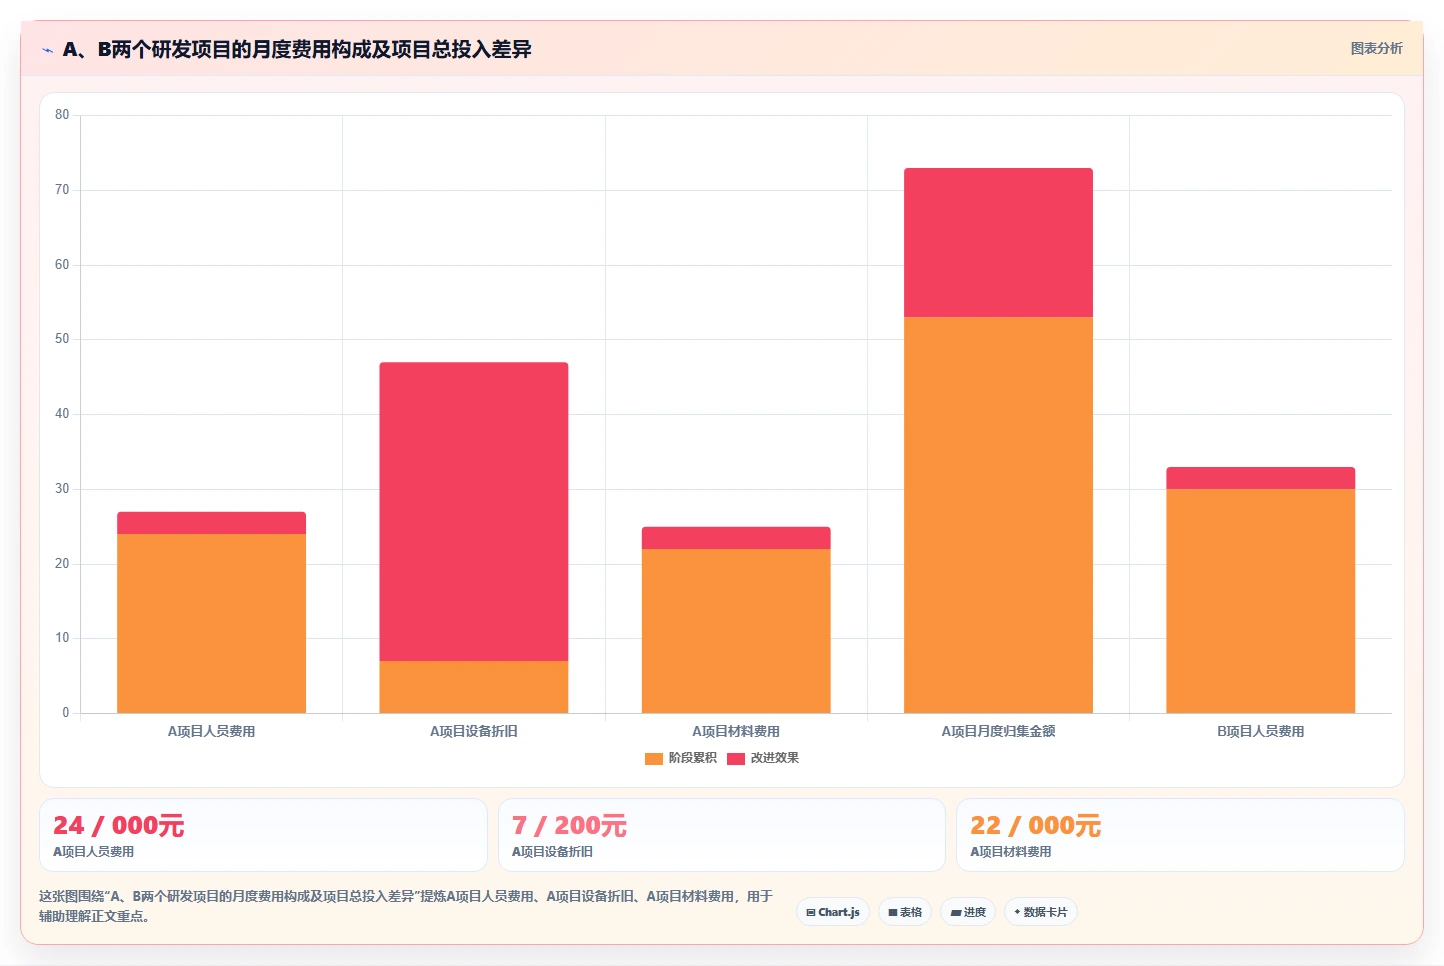Click the orange segment of A项目设备折旧 bar
Image resolution: width=1444 pixels, height=966 pixels.
point(474,687)
